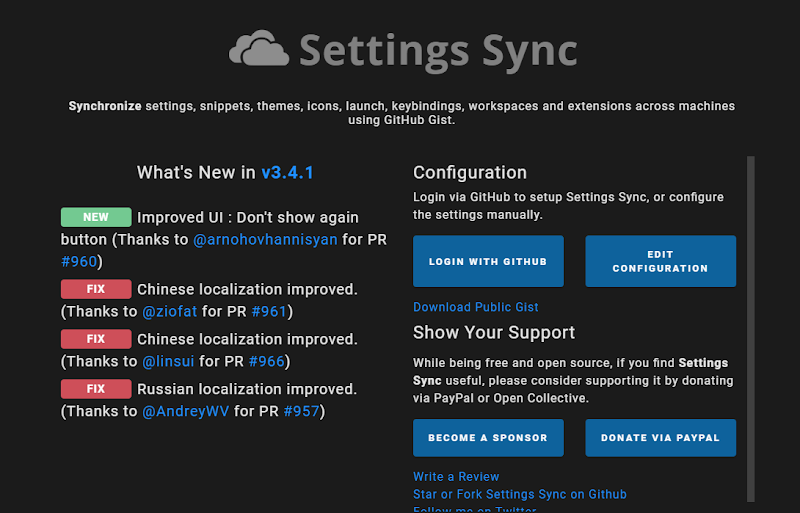Click the bold word Synchronize

pos(105,106)
